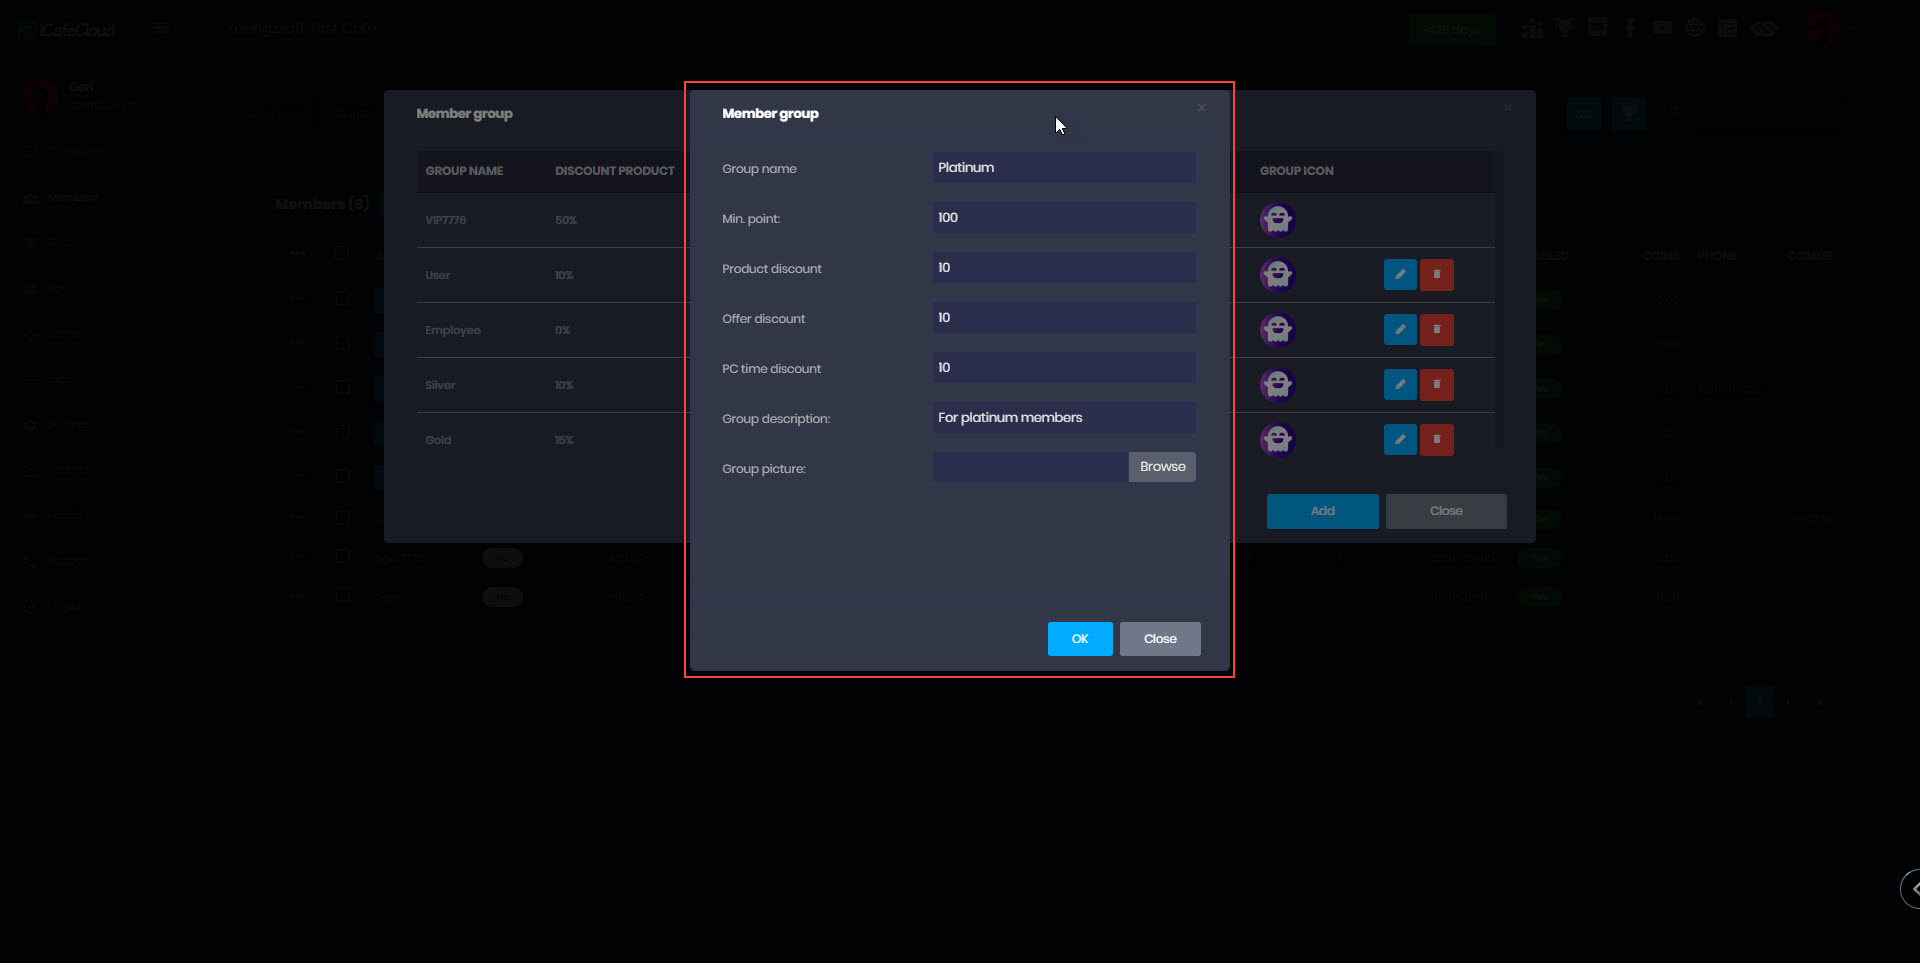Click the PC time discount field

coord(1063,368)
